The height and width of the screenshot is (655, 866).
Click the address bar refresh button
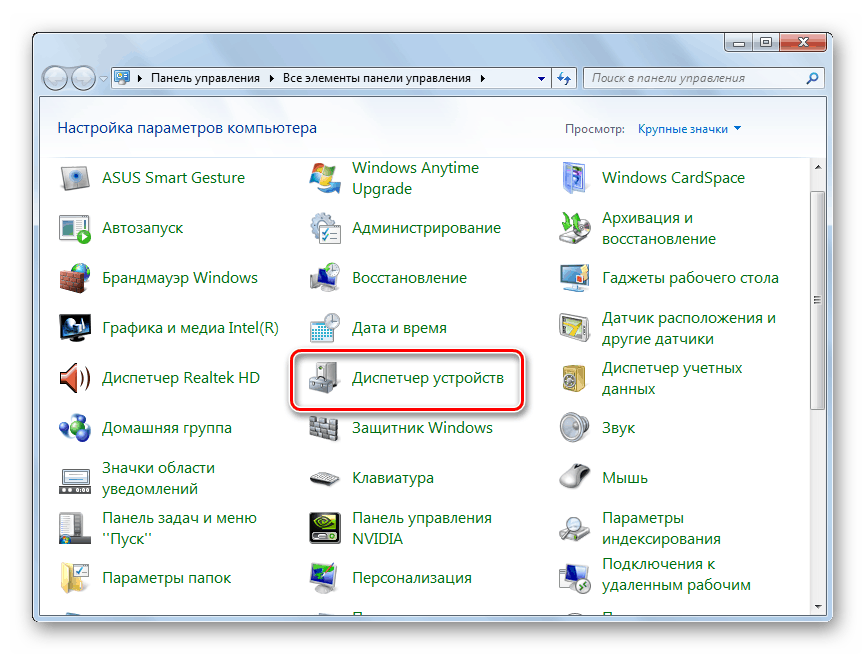564,78
